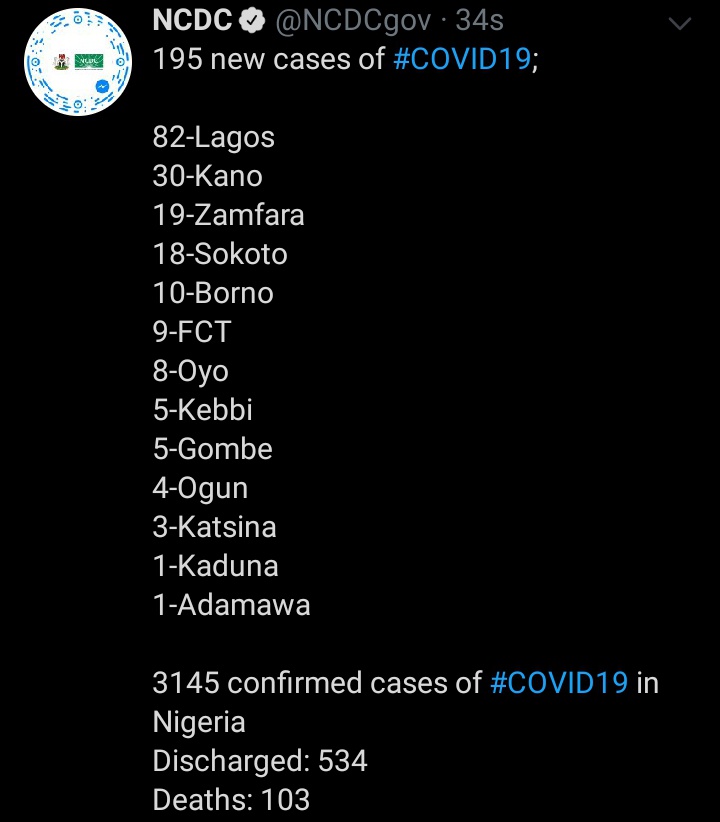The height and width of the screenshot is (822, 720).
Task: Click the '82-Lagos' line
Action: [x=213, y=137]
